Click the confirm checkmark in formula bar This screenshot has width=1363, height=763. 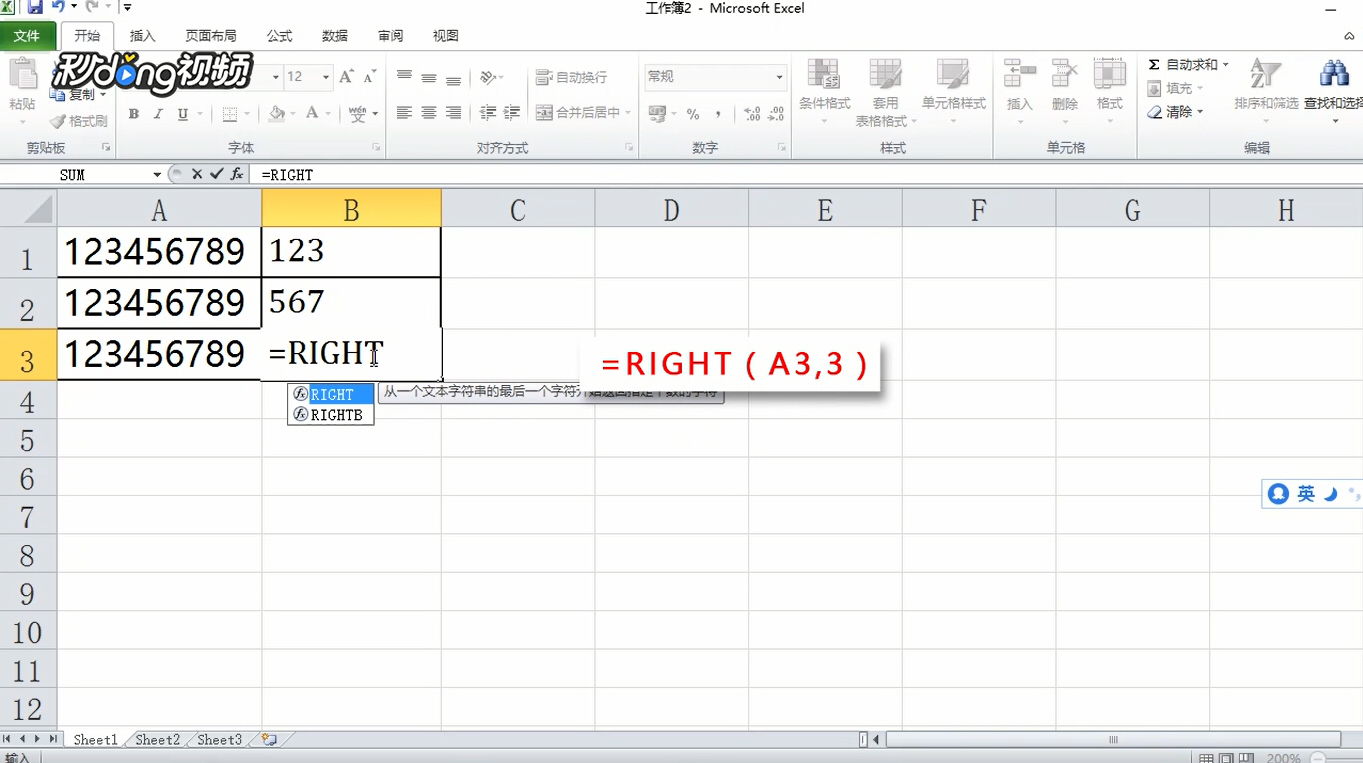click(216, 174)
